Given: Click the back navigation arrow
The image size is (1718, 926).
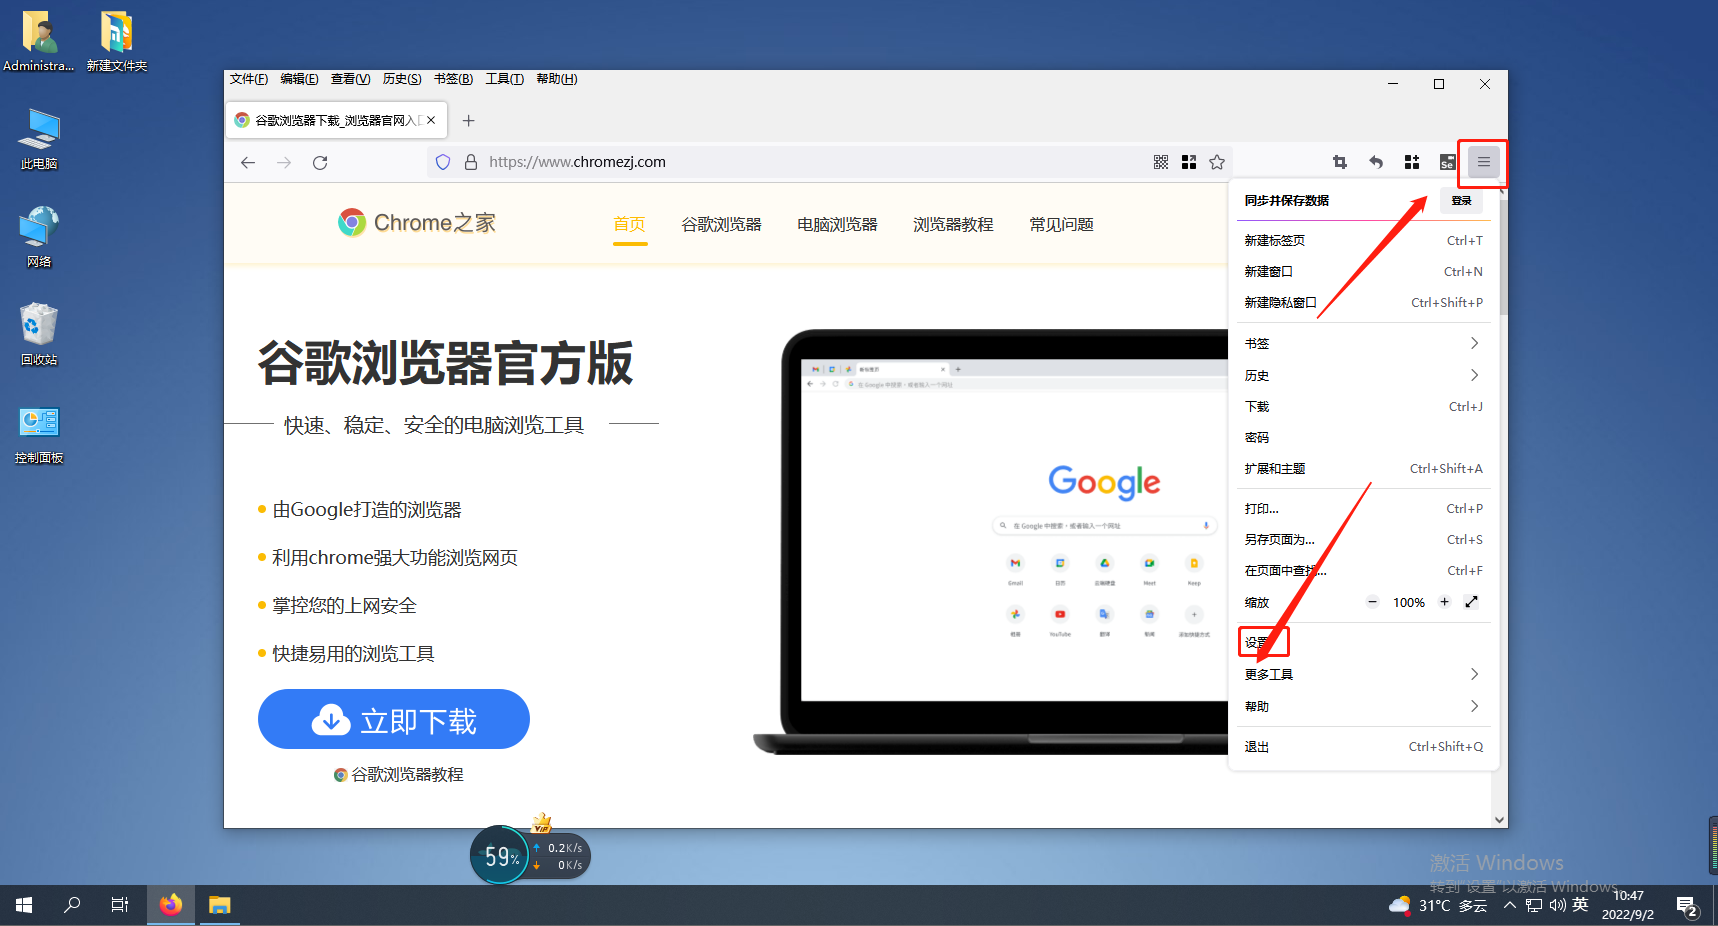Looking at the screenshot, I should click(248, 162).
